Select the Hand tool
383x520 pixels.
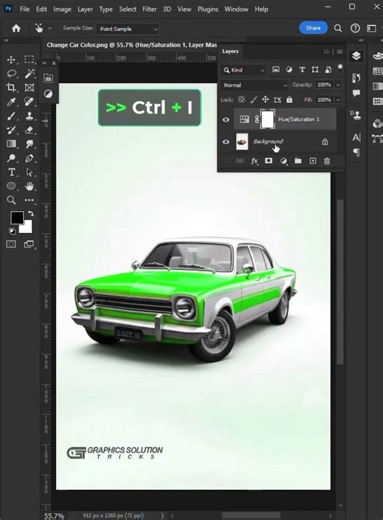29,186
